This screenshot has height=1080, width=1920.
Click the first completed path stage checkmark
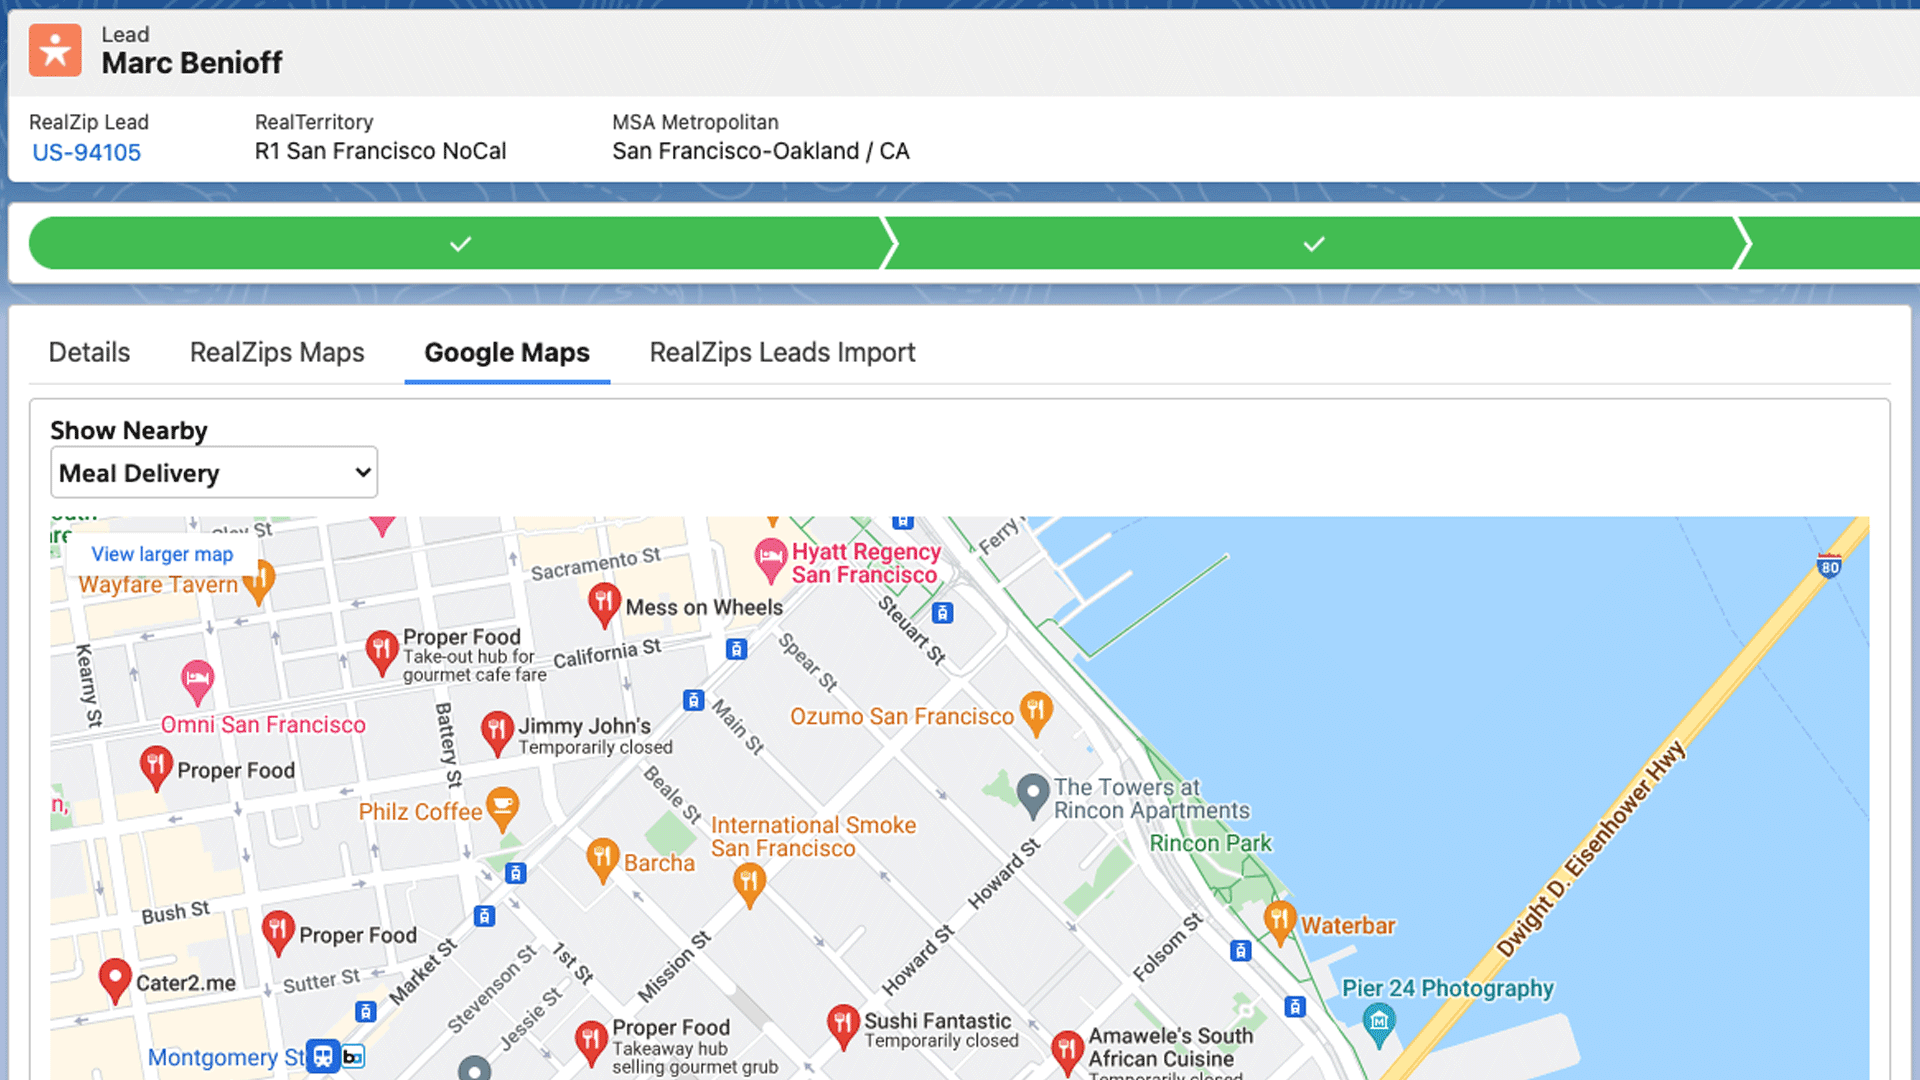tap(459, 243)
